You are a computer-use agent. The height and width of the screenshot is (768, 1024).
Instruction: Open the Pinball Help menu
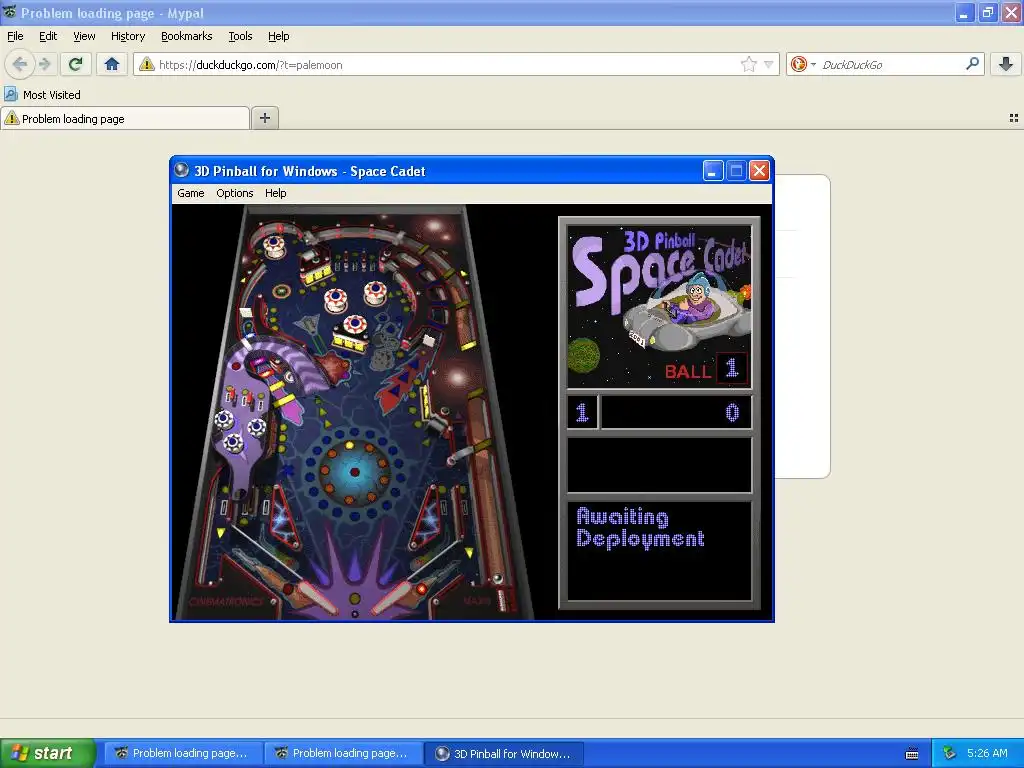276,193
